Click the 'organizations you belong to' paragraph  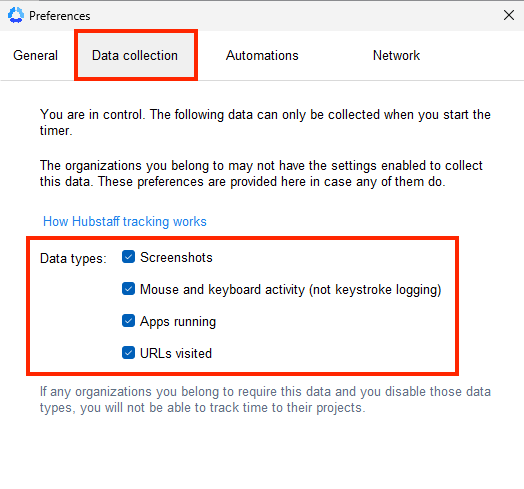point(261,173)
